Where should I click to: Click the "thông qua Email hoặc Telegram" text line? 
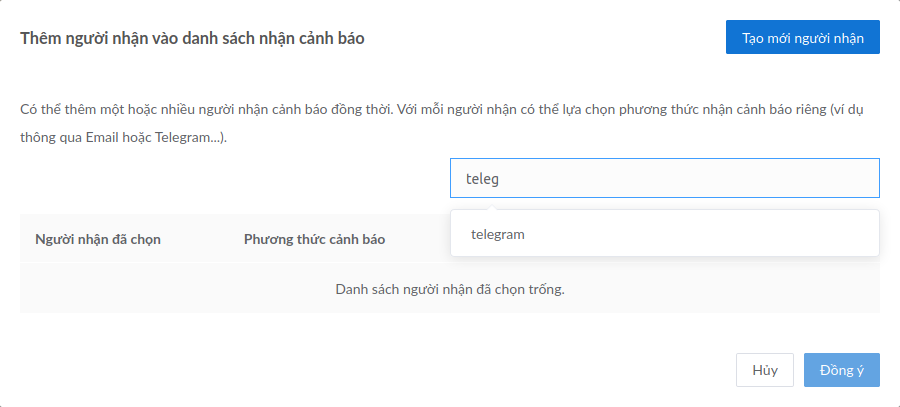coord(123,138)
